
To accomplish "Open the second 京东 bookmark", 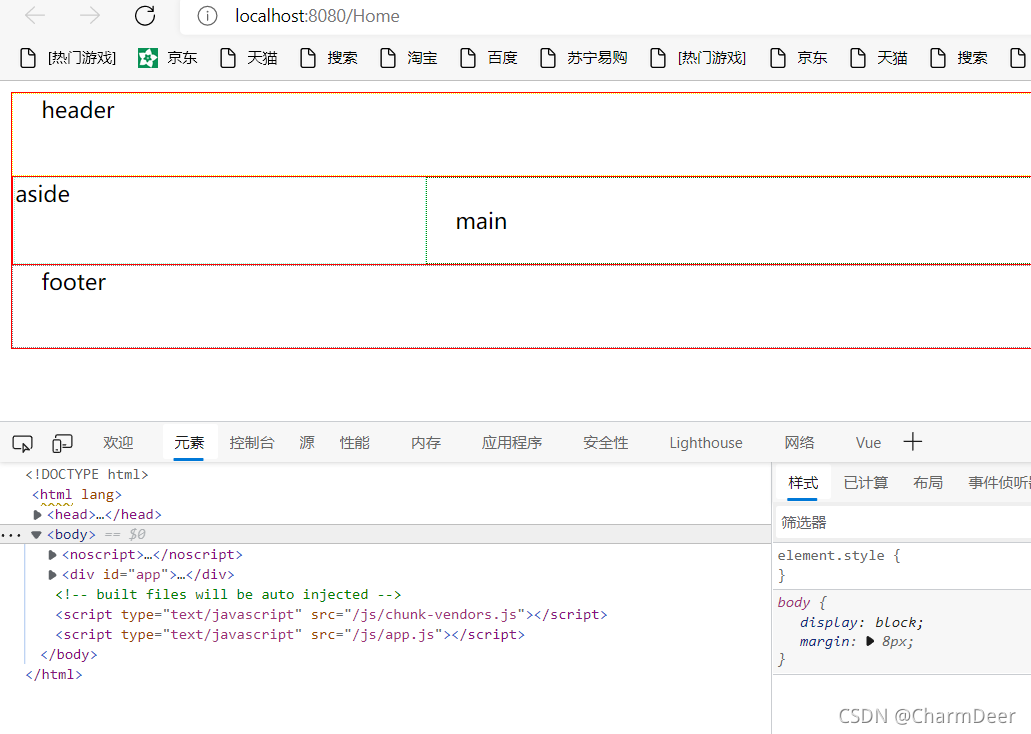I will pyautogui.click(x=798, y=58).
